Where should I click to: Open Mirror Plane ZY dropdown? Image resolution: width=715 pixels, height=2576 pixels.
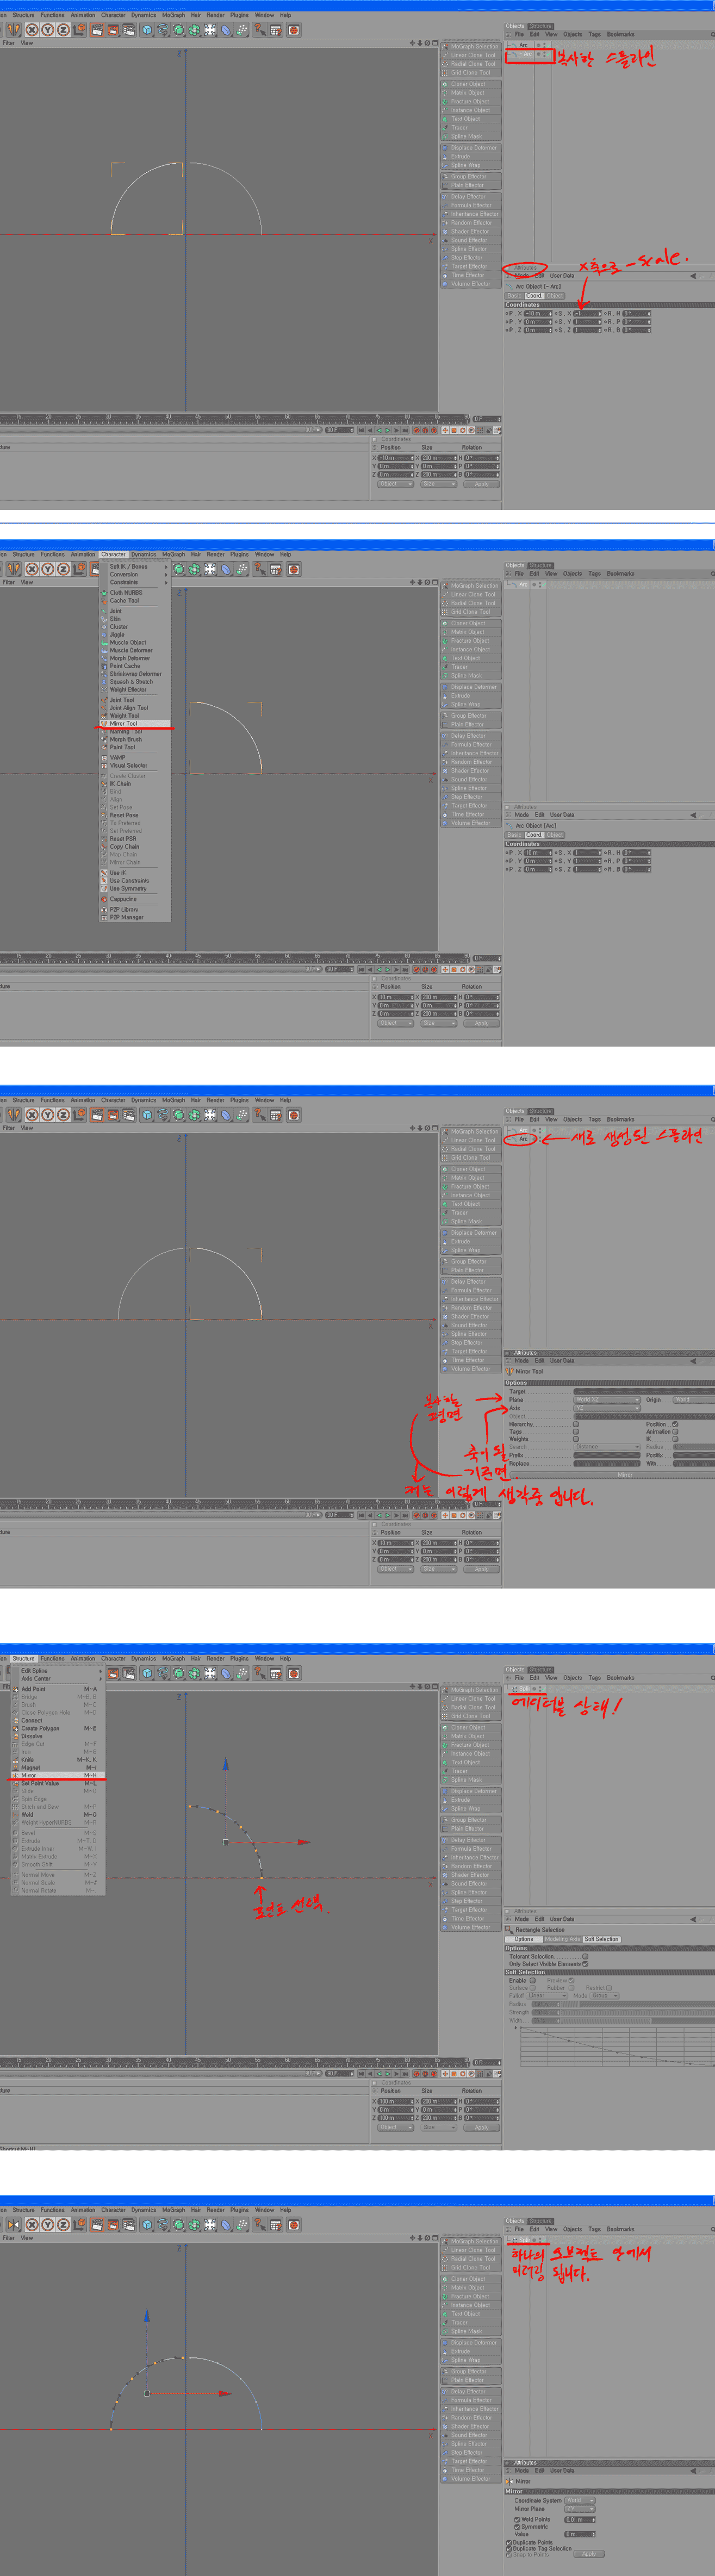coord(580,2508)
